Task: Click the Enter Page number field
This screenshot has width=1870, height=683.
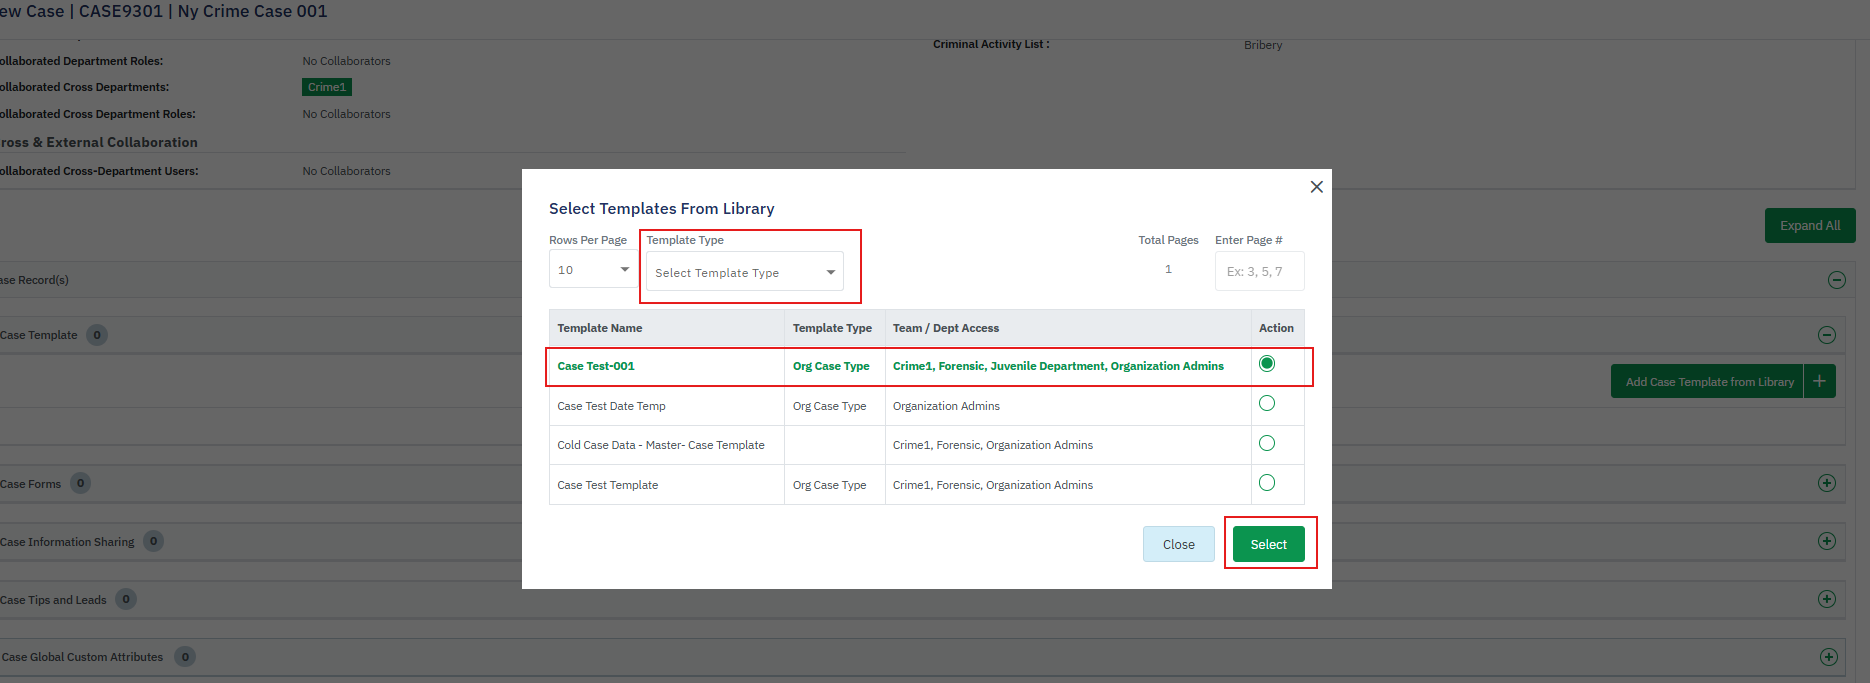Action: (1259, 271)
